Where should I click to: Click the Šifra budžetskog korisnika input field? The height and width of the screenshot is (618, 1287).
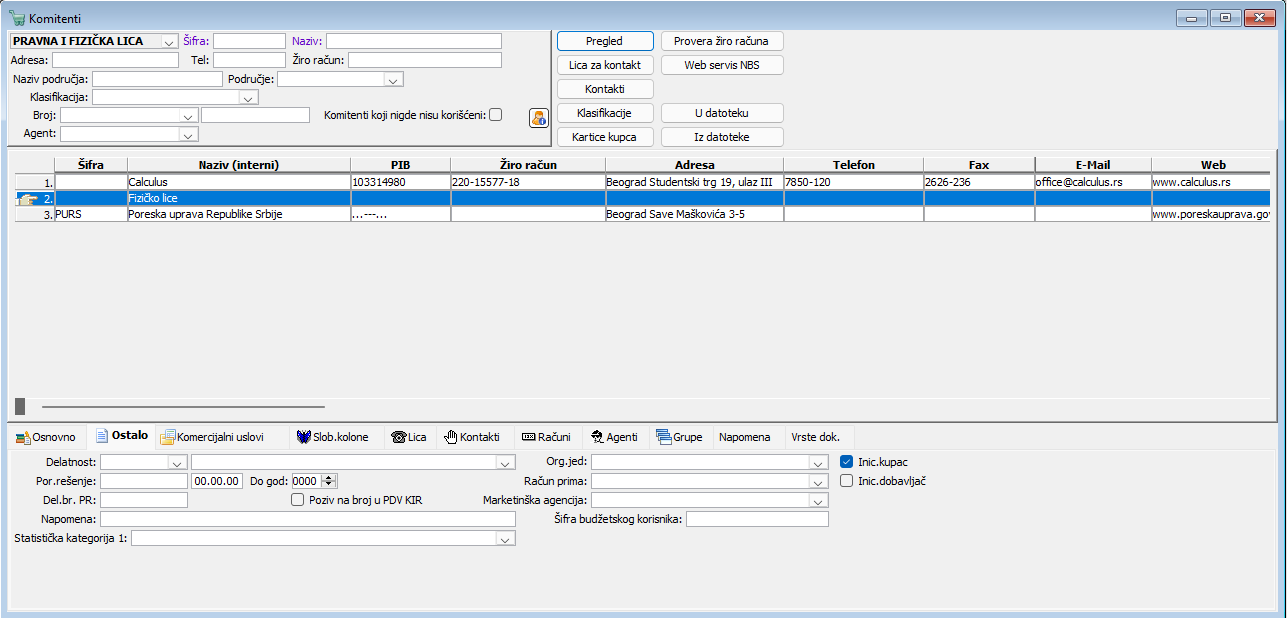click(x=757, y=519)
